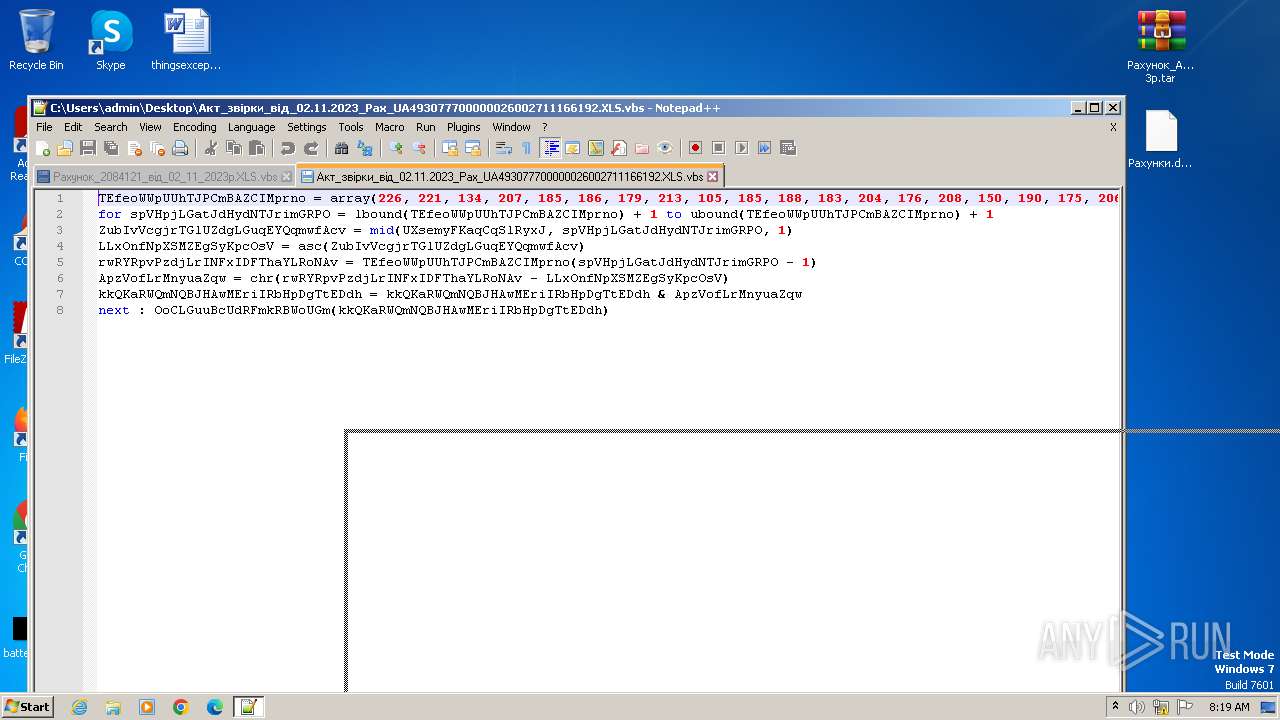Close document X in menu bar
Image resolution: width=1280 pixels, height=720 pixels.
pyautogui.click(x=1113, y=127)
